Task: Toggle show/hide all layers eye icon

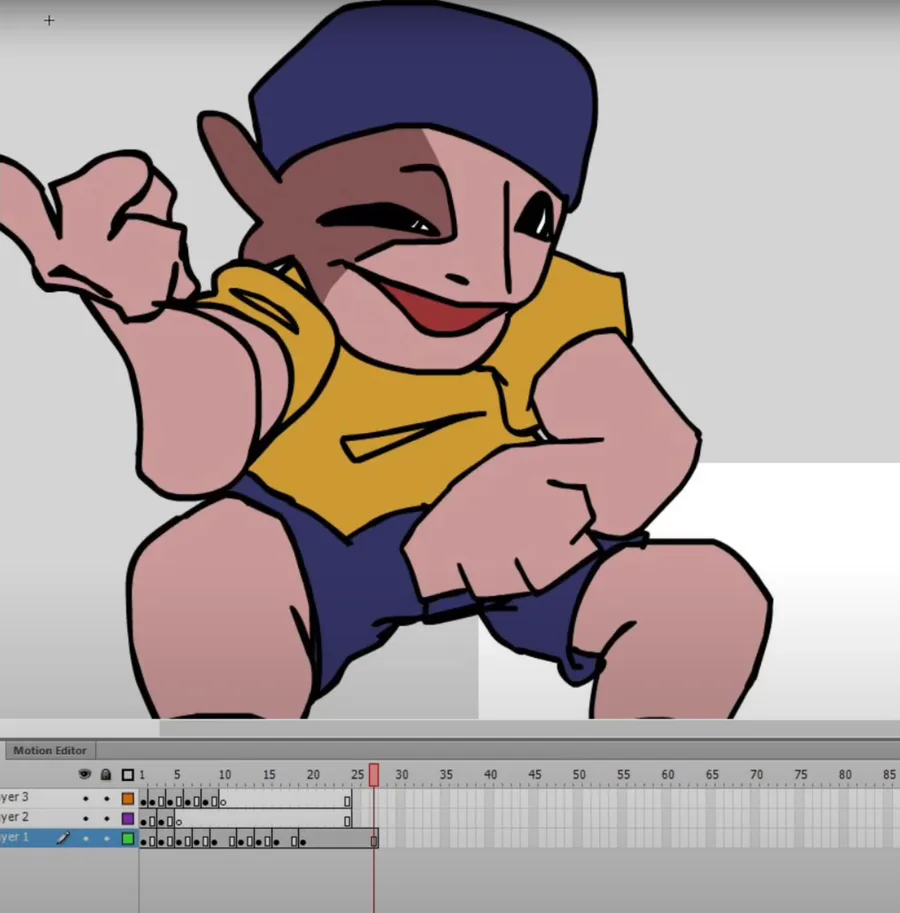Action: click(85, 774)
